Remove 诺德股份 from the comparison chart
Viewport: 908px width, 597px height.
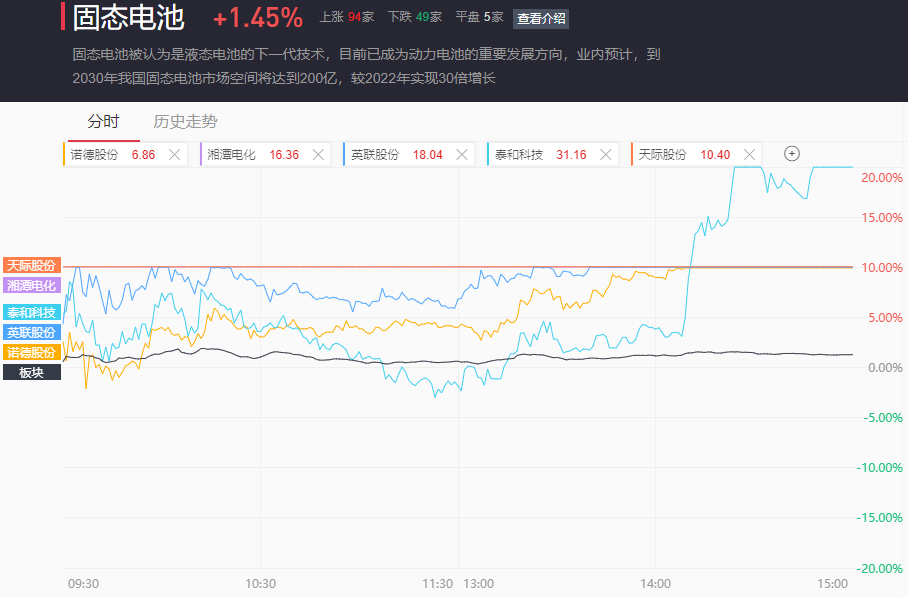point(174,155)
